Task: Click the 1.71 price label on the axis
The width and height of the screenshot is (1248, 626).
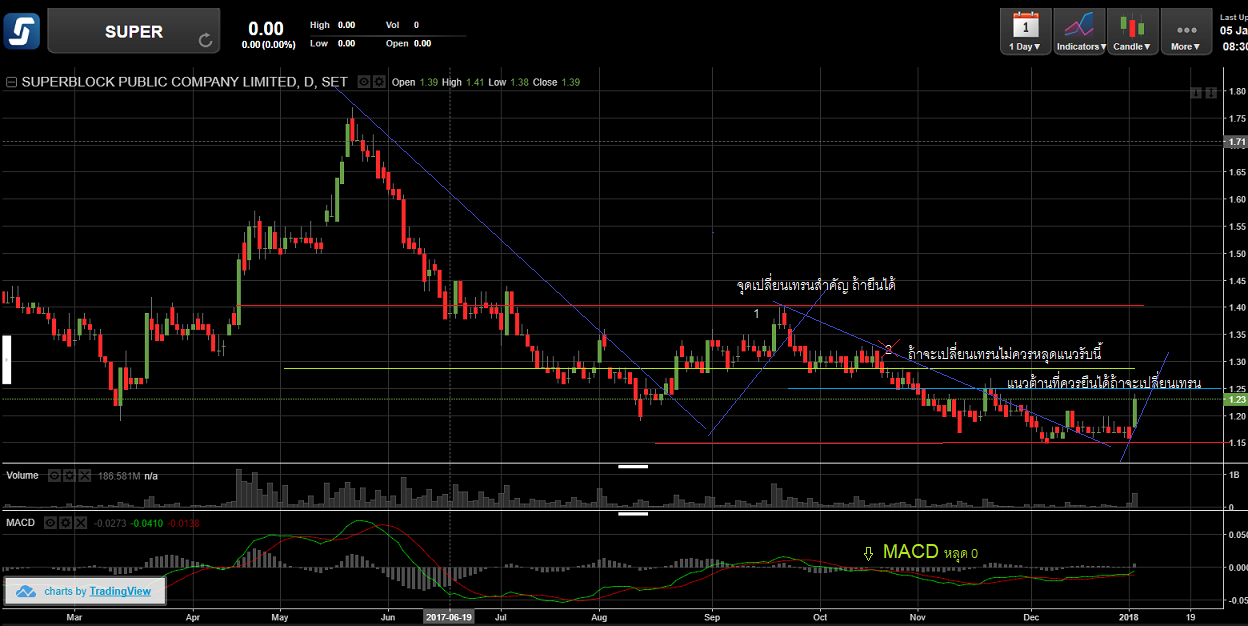Action: [1237, 142]
